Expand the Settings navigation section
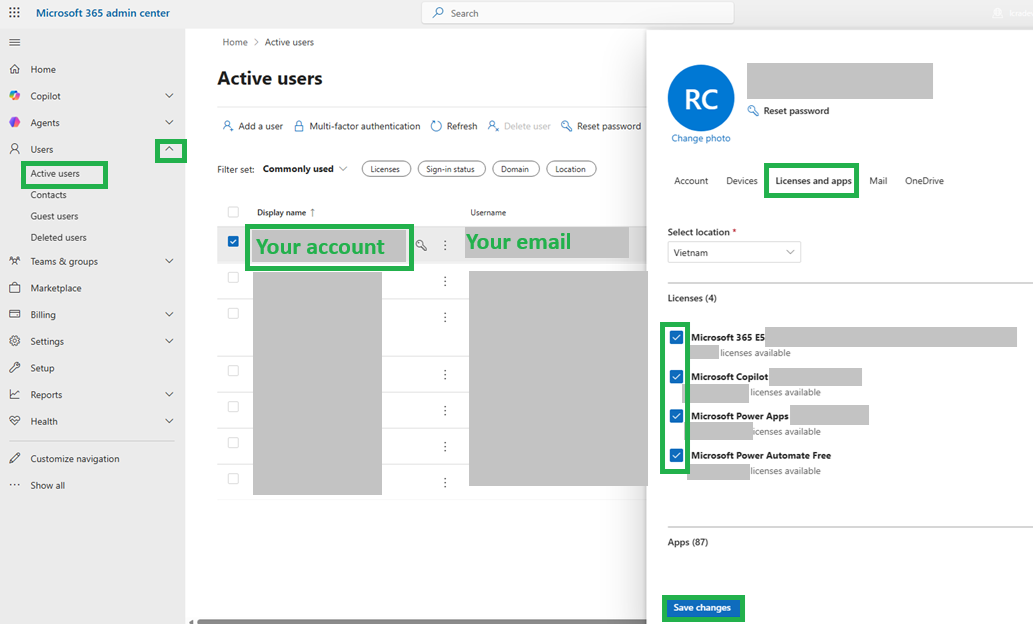1033x624 pixels. pyautogui.click(x=169, y=341)
